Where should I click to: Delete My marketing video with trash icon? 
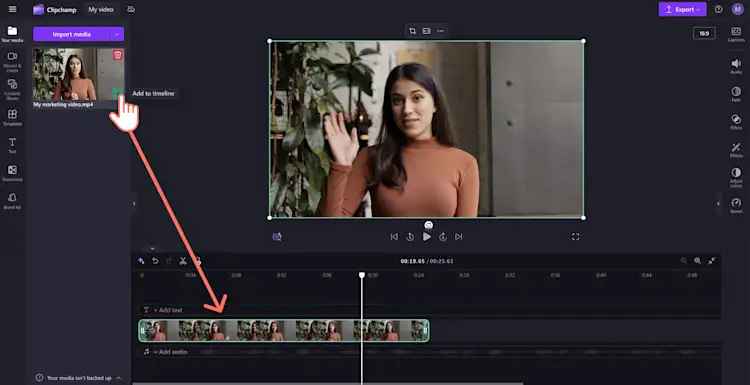coord(118,55)
